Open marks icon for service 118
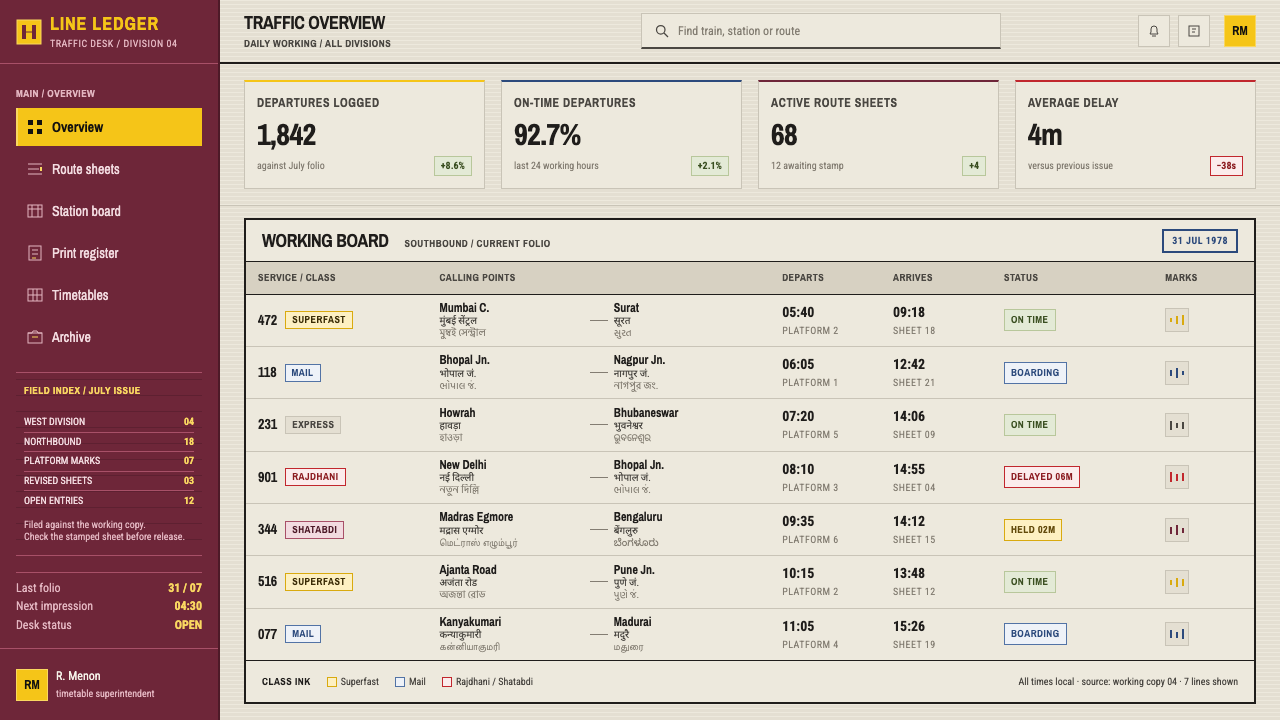The height and width of the screenshot is (720, 1280). pos(1177,373)
